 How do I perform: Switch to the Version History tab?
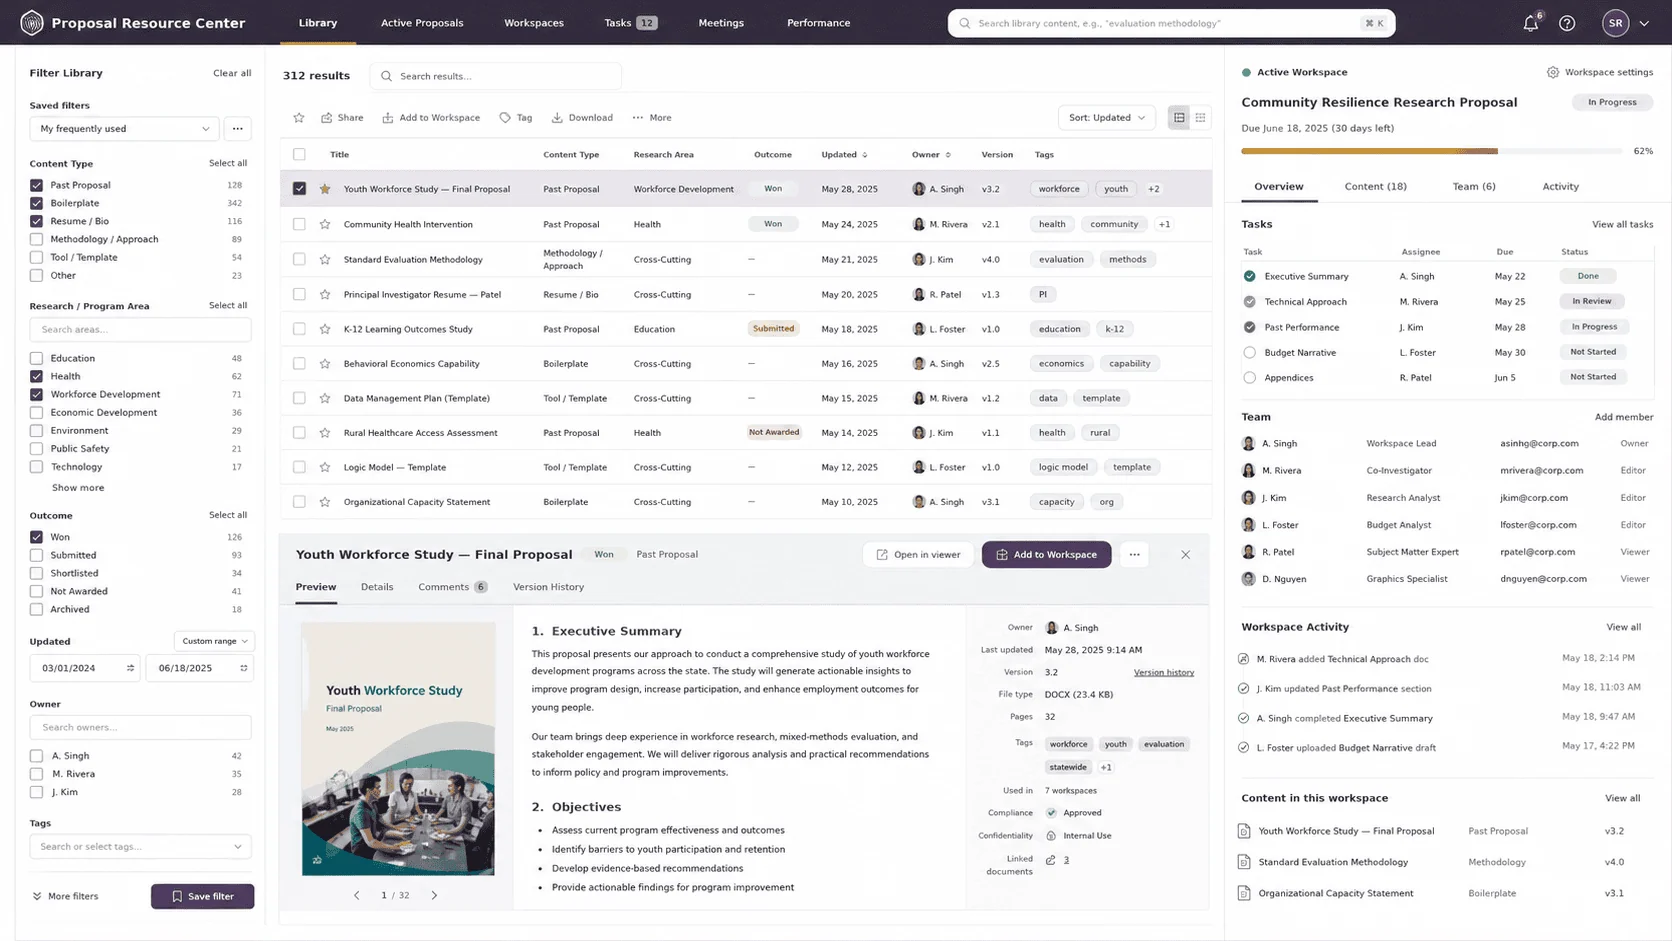[548, 587]
